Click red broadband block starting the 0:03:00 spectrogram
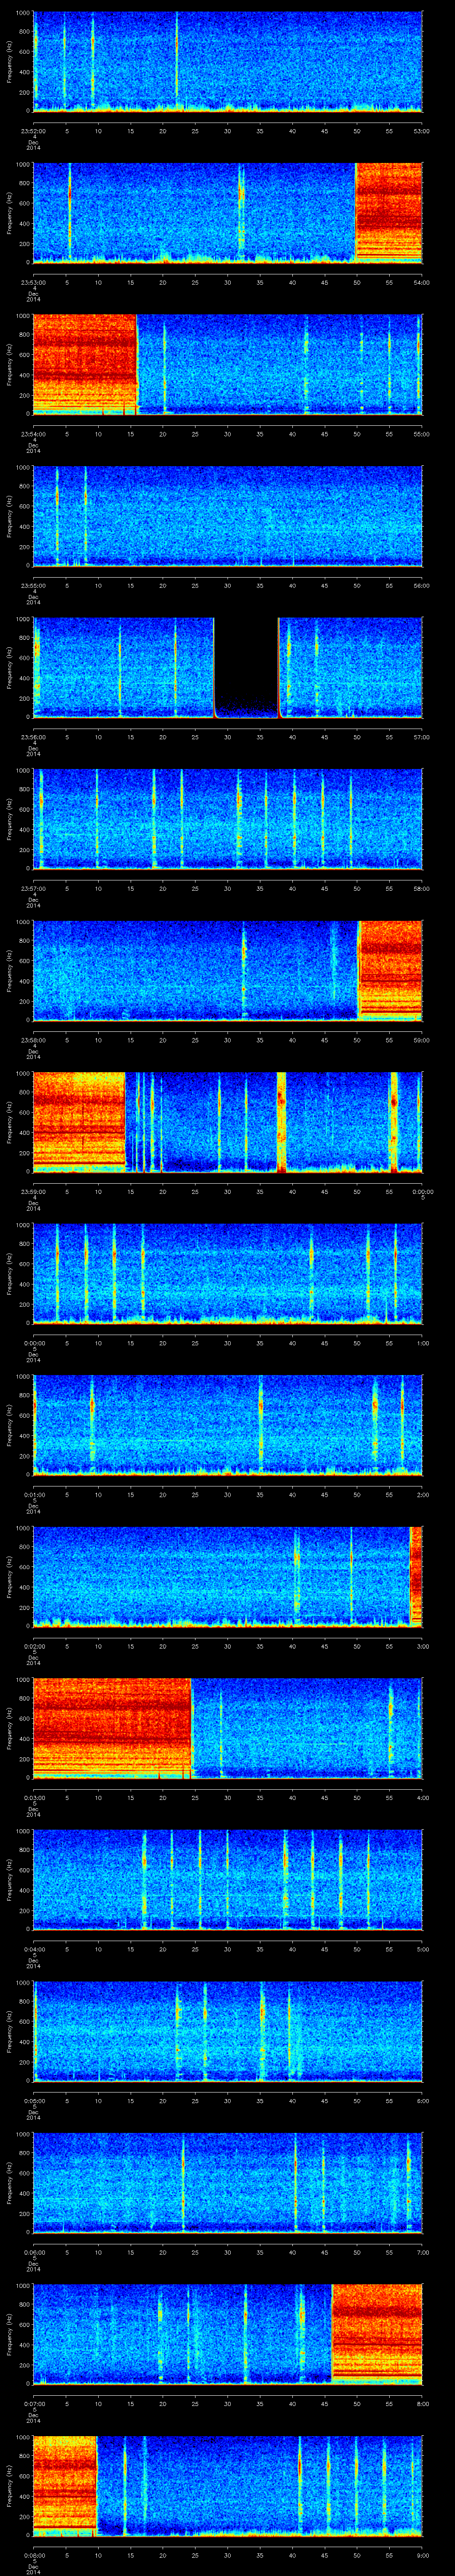 click(x=111, y=1725)
